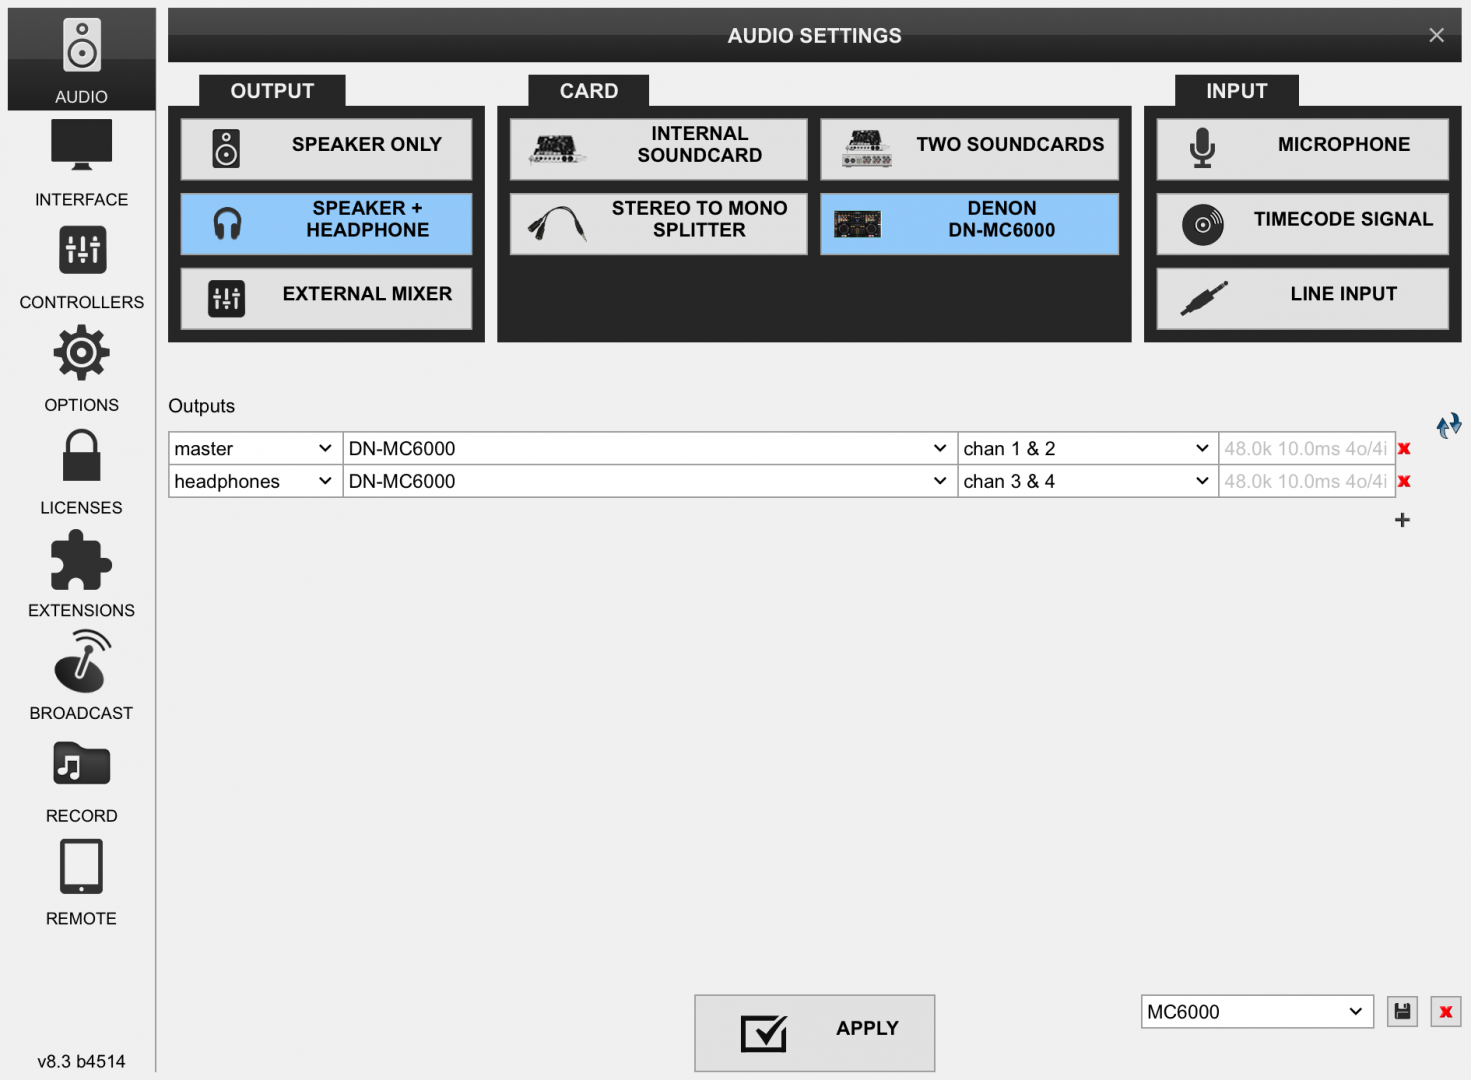This screenshot has width=1471, height=1080.
Task: Click the Apply button
Action: pos(815,1033)
